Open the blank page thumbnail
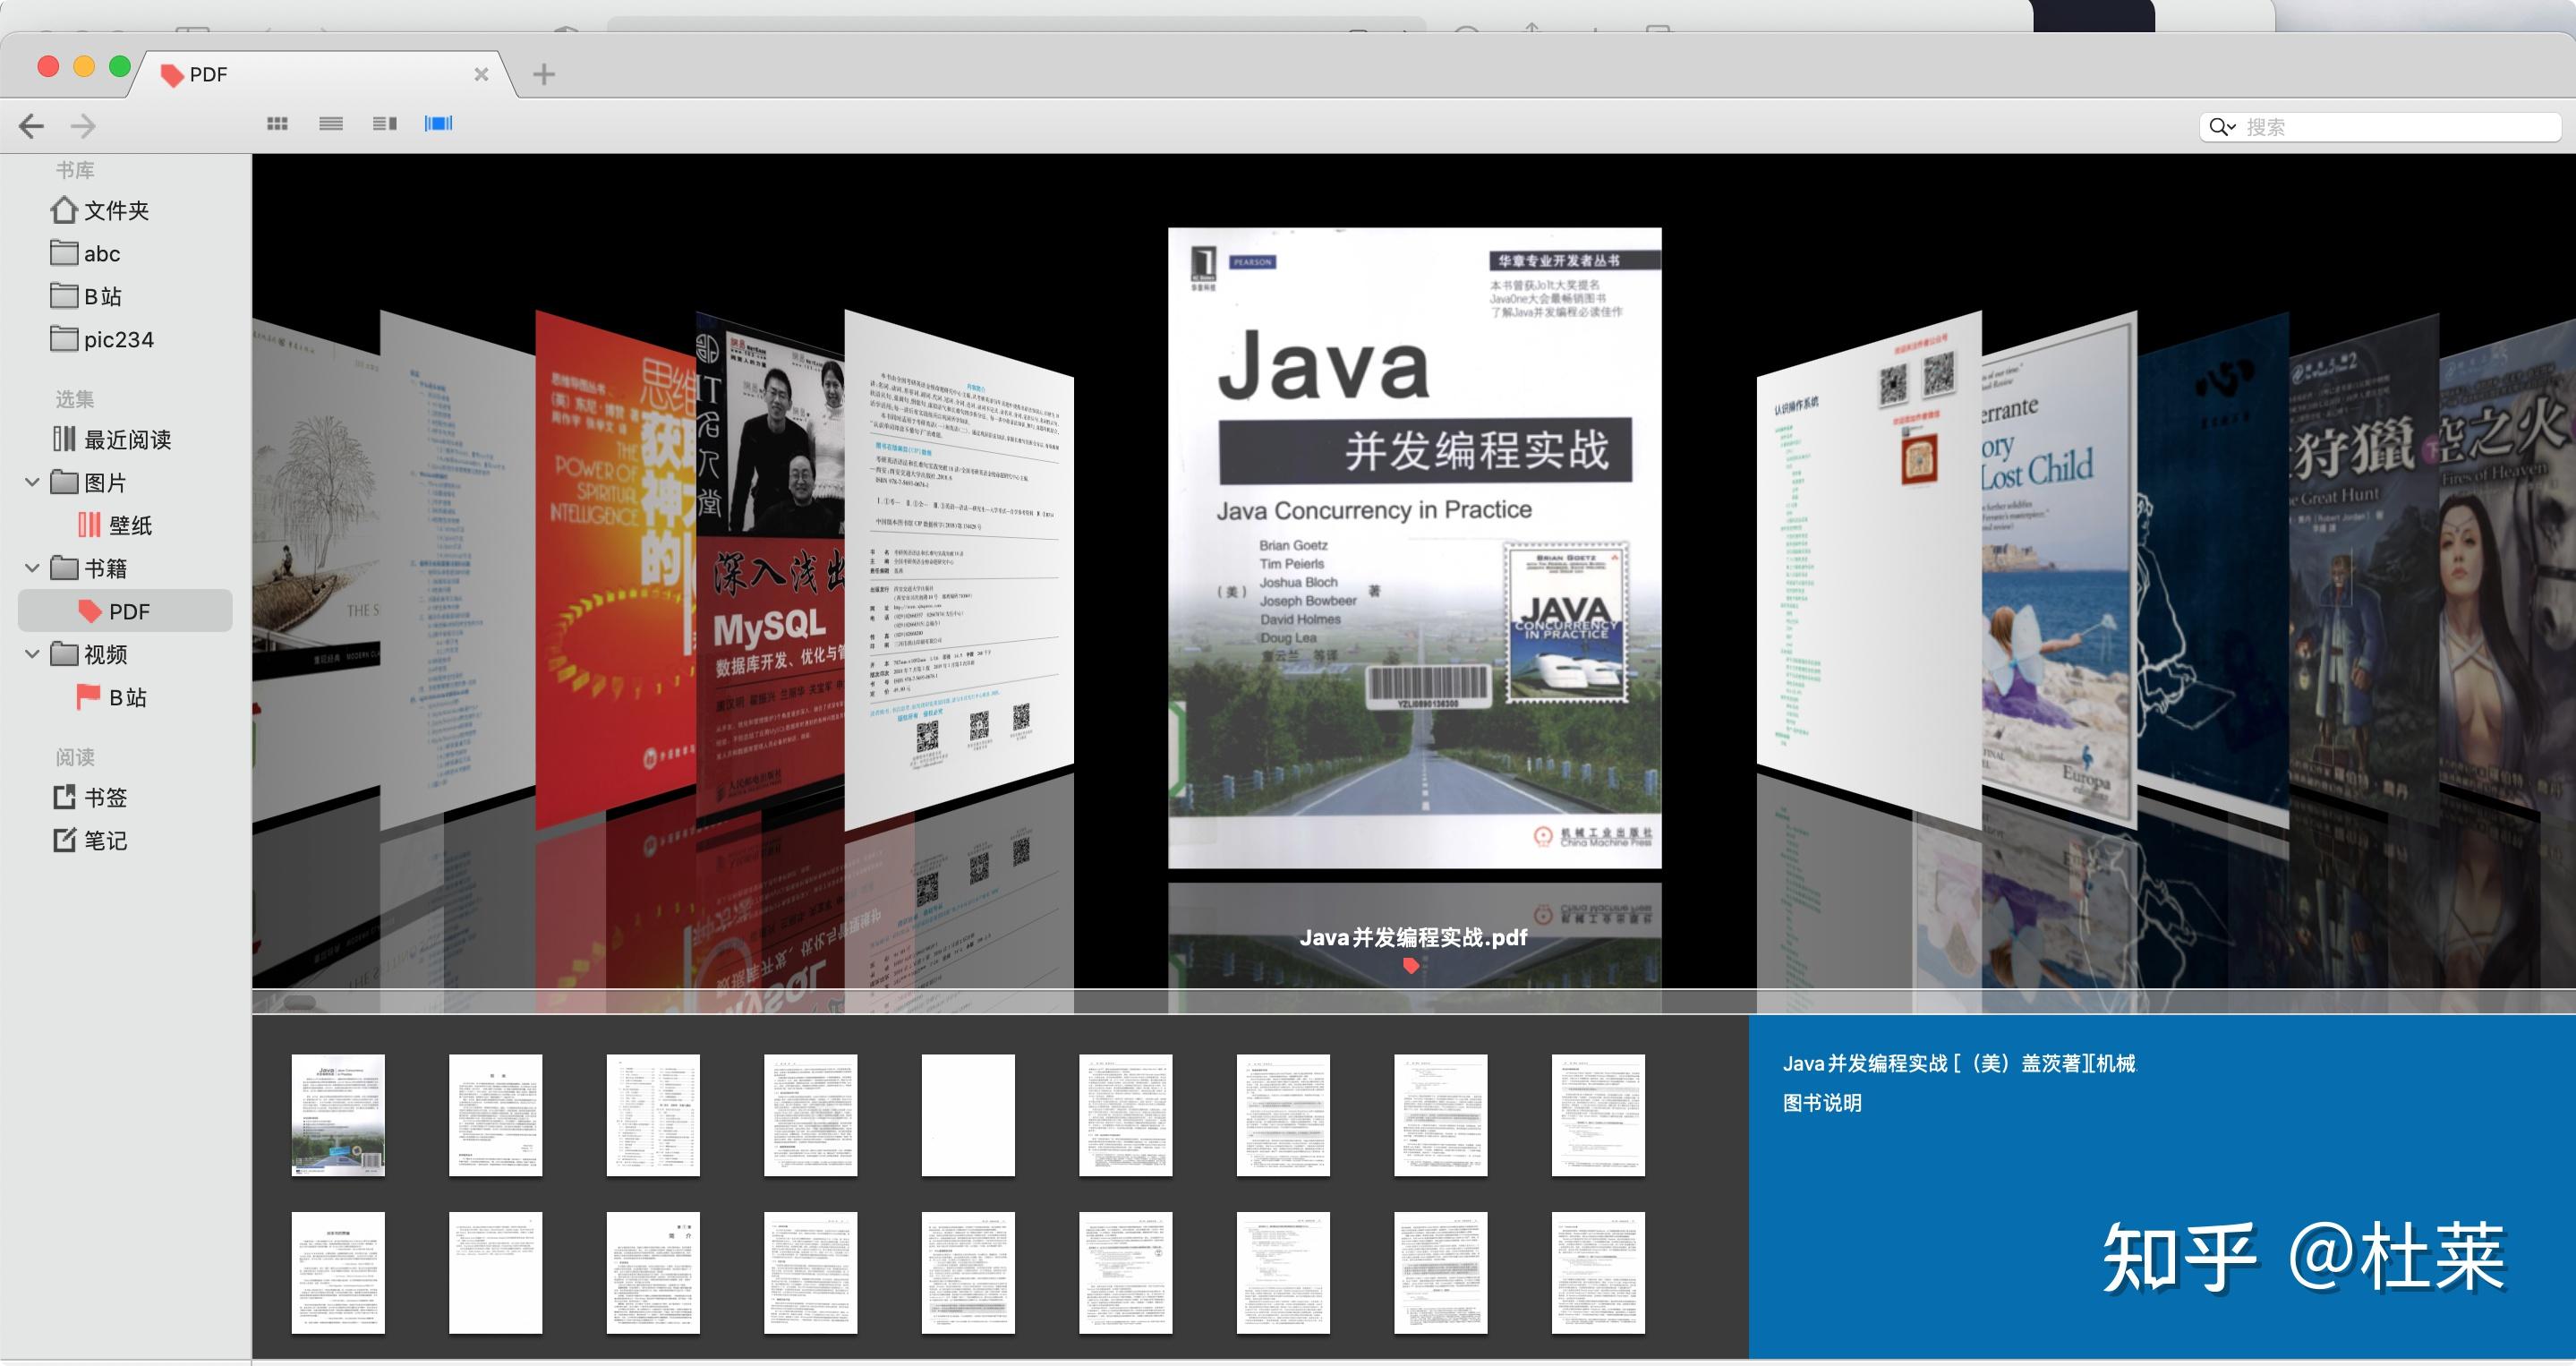Image resolution: width=2576 pixels, height=1366 pixels. point(968,1115)
